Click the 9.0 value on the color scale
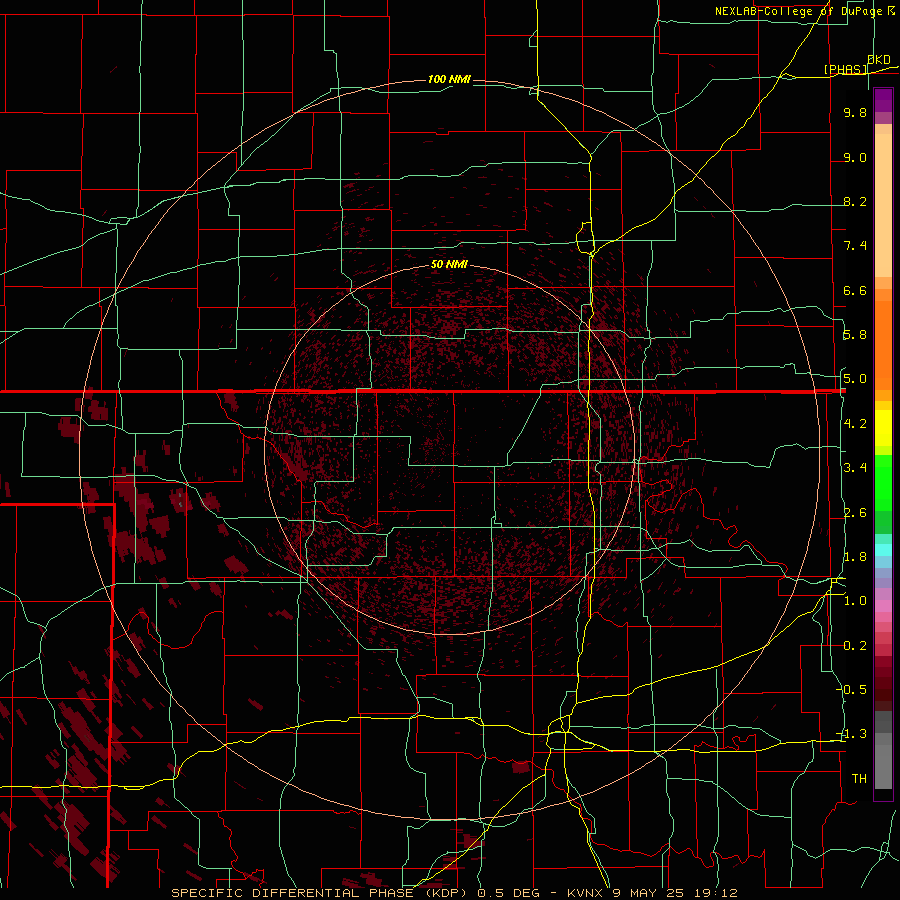The width and height of the screenshot is (900, 900). pos(855,157)
